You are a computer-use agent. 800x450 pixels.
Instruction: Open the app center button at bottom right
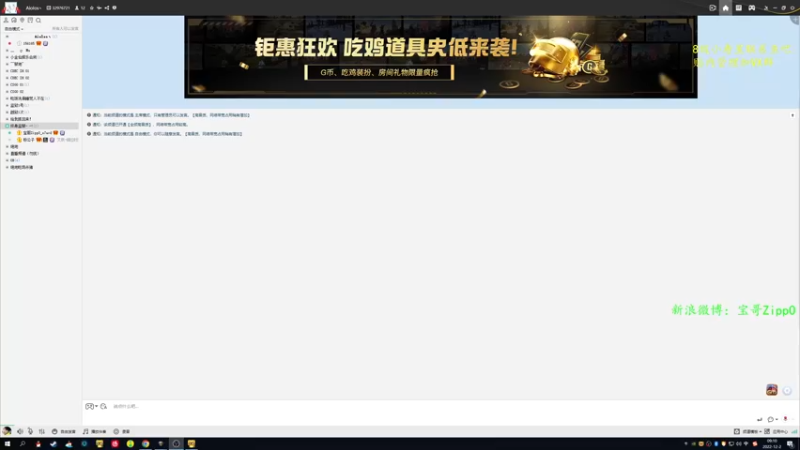point(777,432)
